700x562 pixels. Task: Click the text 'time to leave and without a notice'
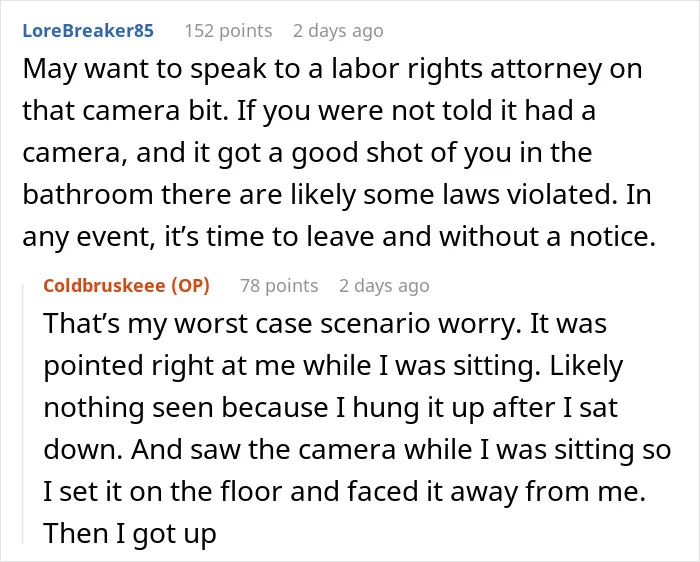[x=430, y=236]
